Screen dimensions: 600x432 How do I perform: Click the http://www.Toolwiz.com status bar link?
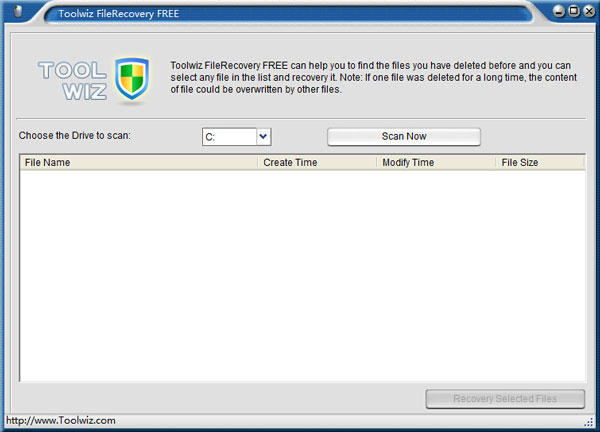coord(61,421)
